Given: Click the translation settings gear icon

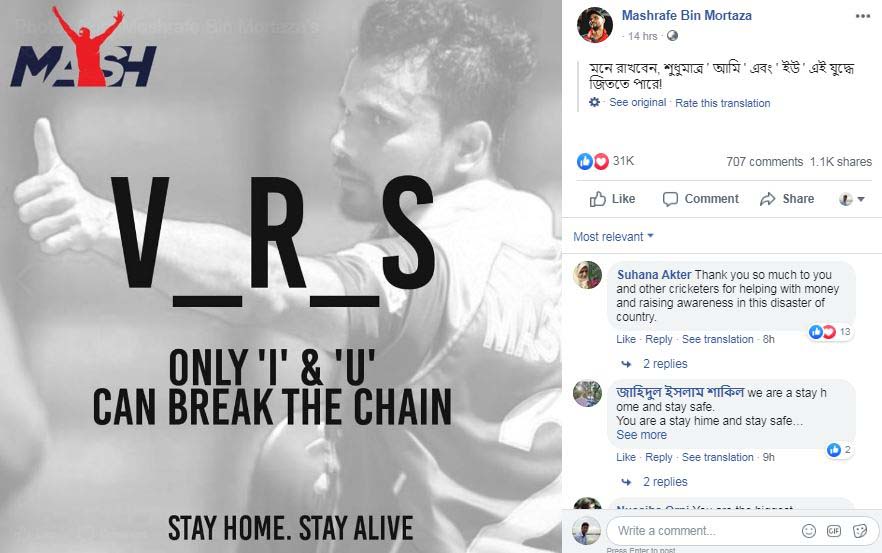Looking at the screenshot, I should (x=594, y=102).
